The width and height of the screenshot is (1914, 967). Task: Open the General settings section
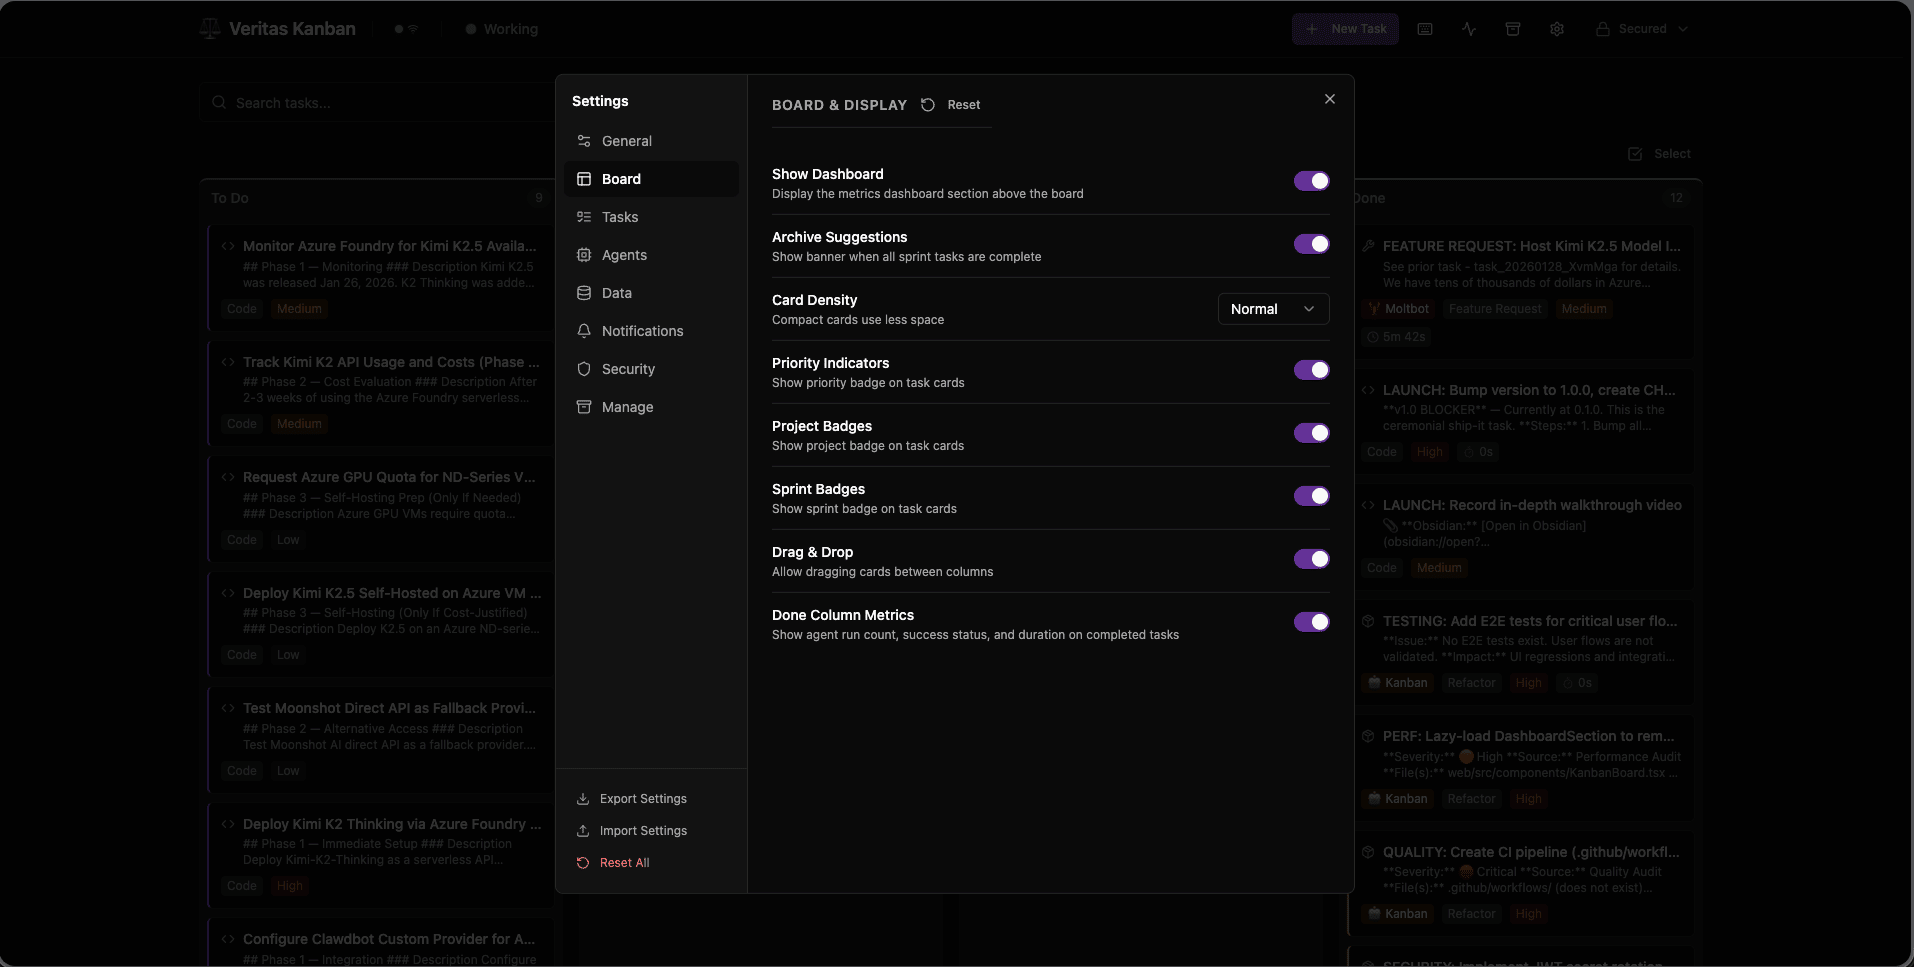pos(627,141)
